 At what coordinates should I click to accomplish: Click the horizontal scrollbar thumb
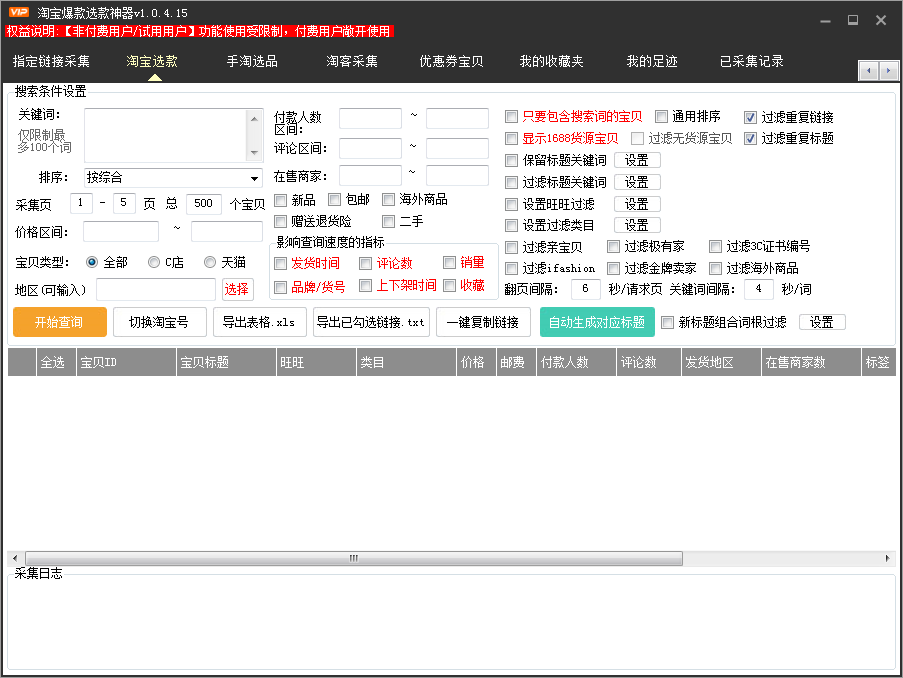(x=354, y=558)
